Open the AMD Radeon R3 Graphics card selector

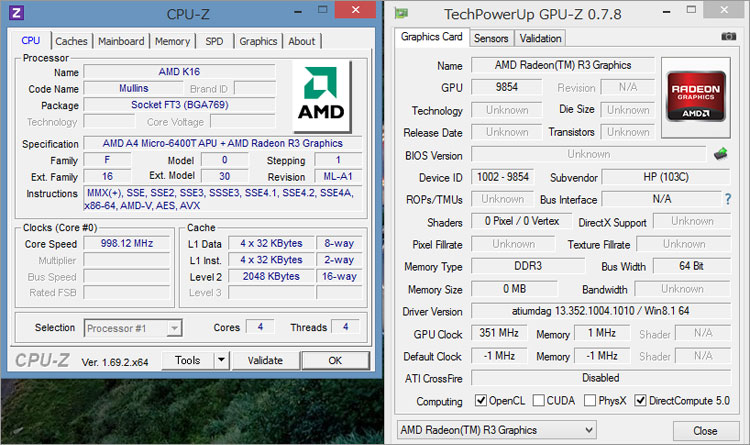(497, 430)
